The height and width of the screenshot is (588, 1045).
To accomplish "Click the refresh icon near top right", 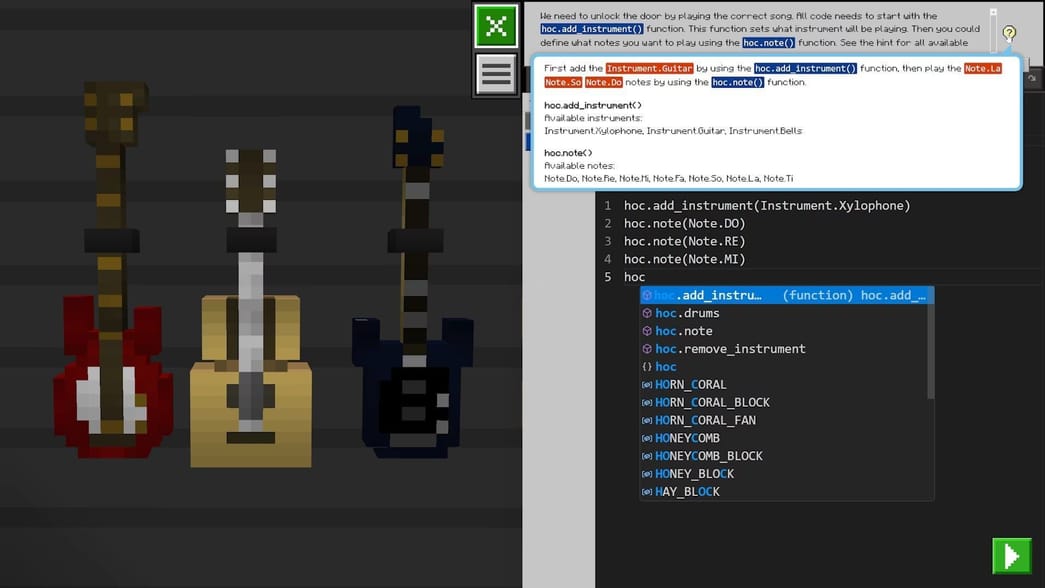I will [x=1032, y=78].
